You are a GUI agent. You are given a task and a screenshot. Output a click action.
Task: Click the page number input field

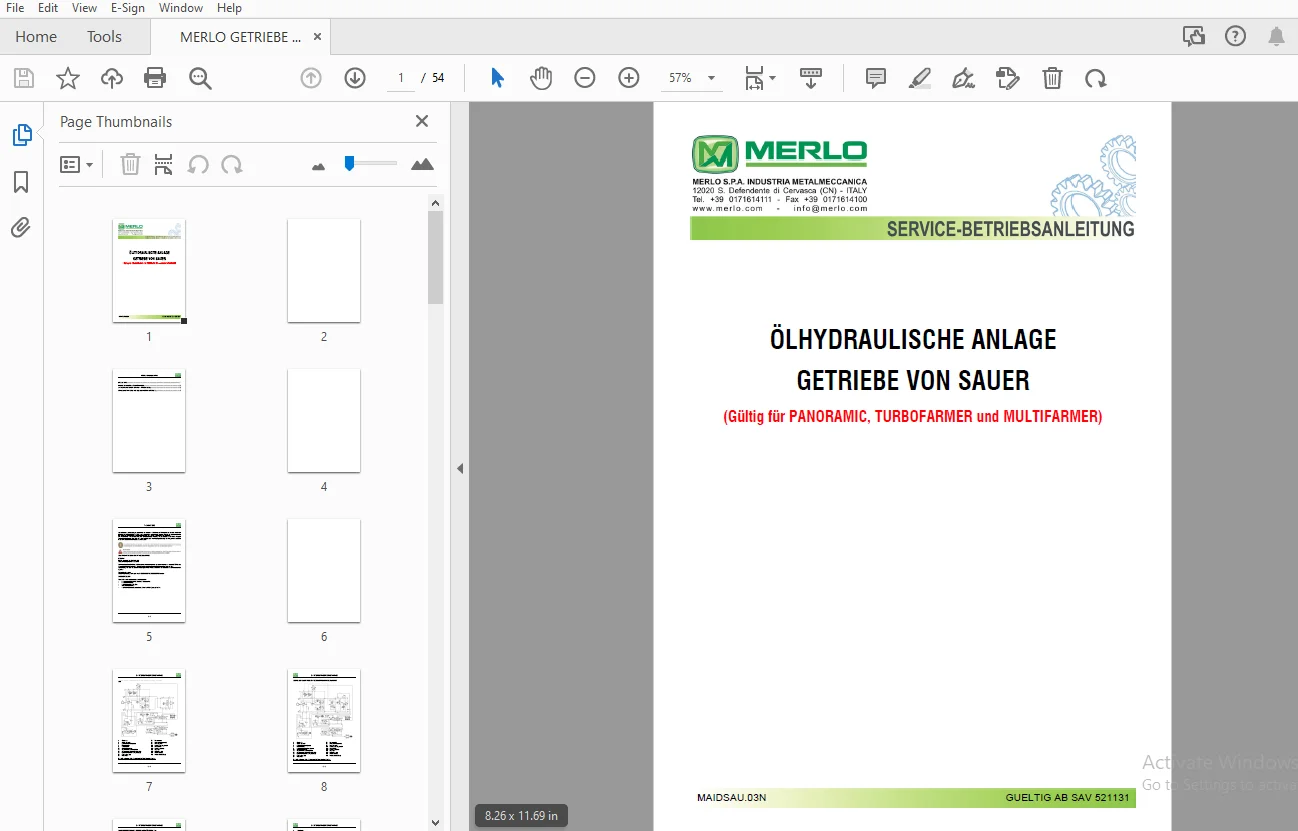[x=401, y=78]
